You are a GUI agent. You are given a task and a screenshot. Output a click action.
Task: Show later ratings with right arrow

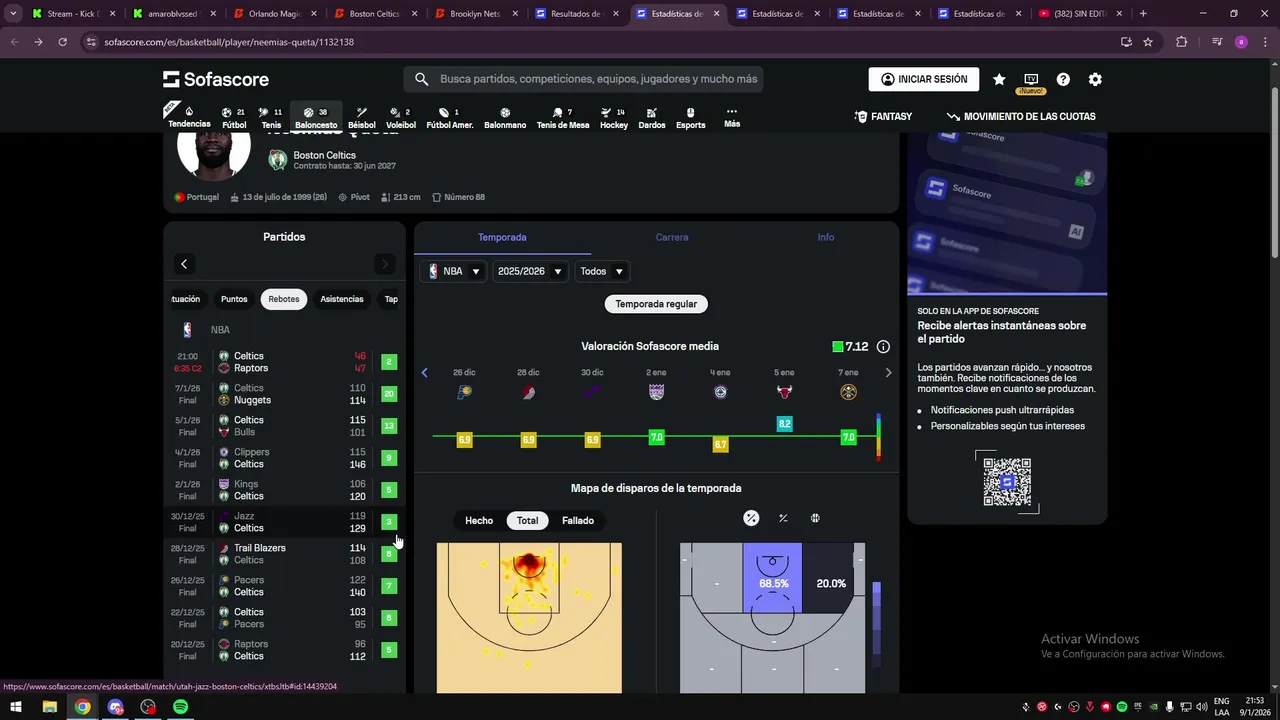888,373
